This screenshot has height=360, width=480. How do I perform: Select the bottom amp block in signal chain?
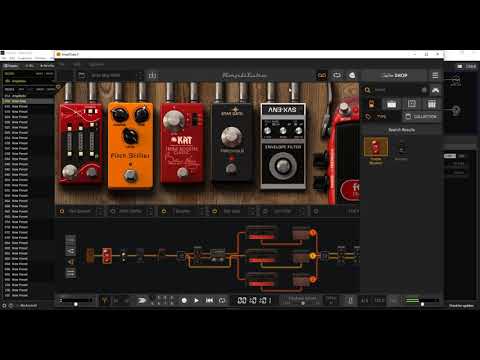[262, 279]
